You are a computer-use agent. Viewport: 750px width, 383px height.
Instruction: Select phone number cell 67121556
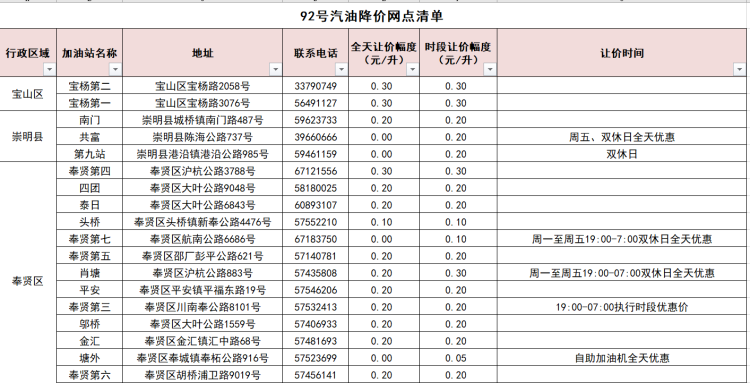(x=315, y=171)
